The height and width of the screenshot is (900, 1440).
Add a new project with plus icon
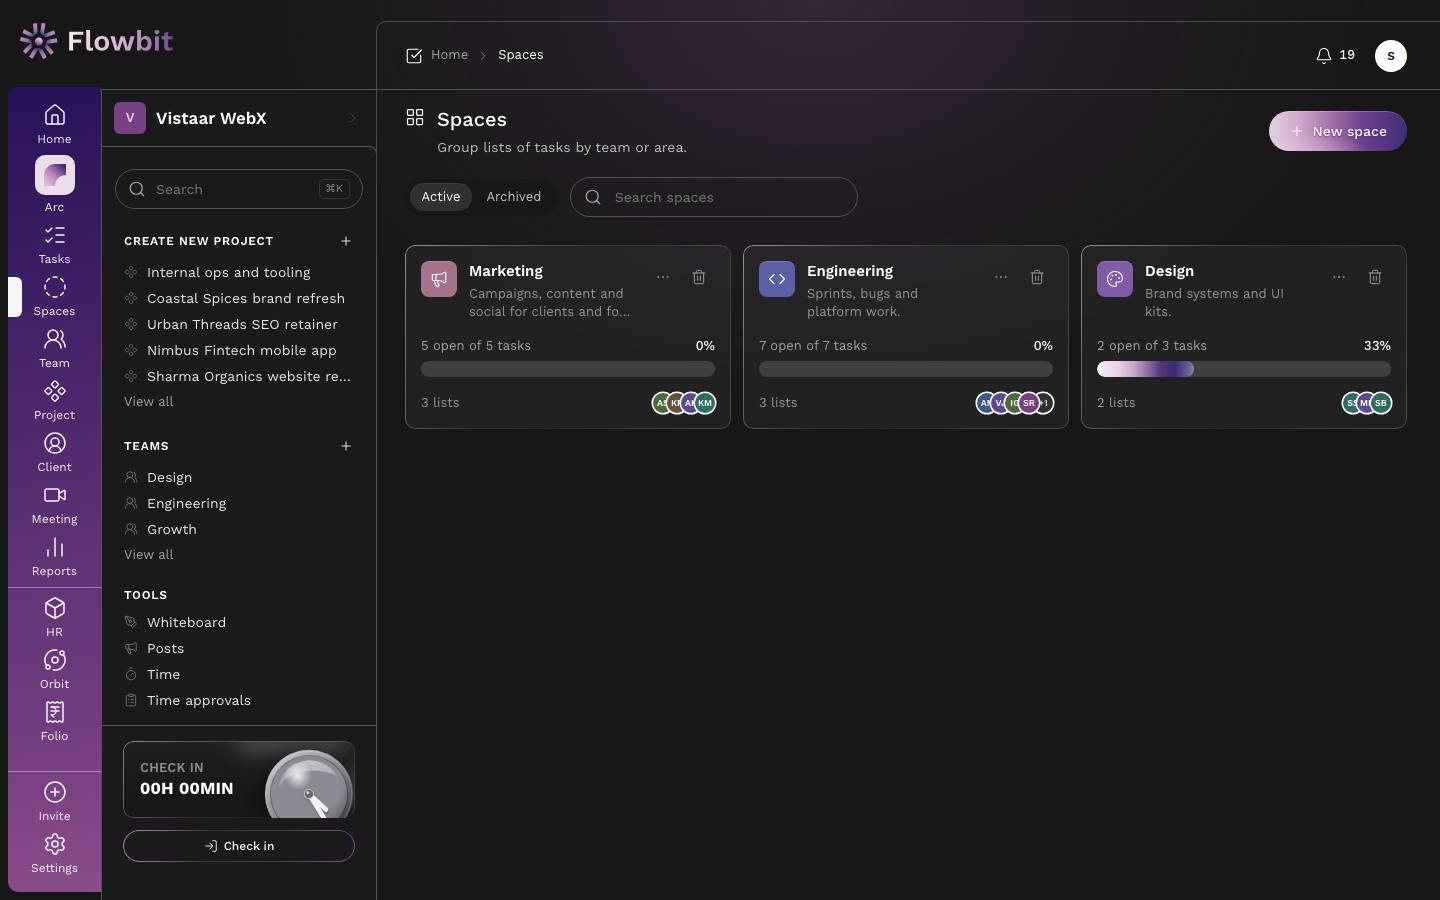(346, 241)
